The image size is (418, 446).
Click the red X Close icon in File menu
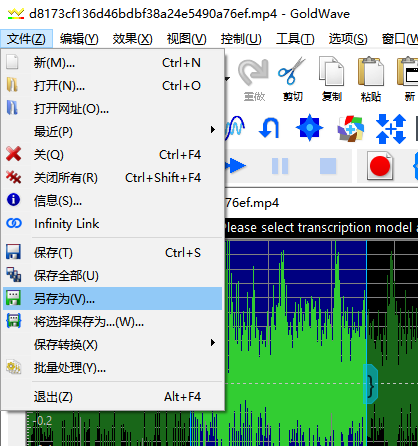coord(13,154)
